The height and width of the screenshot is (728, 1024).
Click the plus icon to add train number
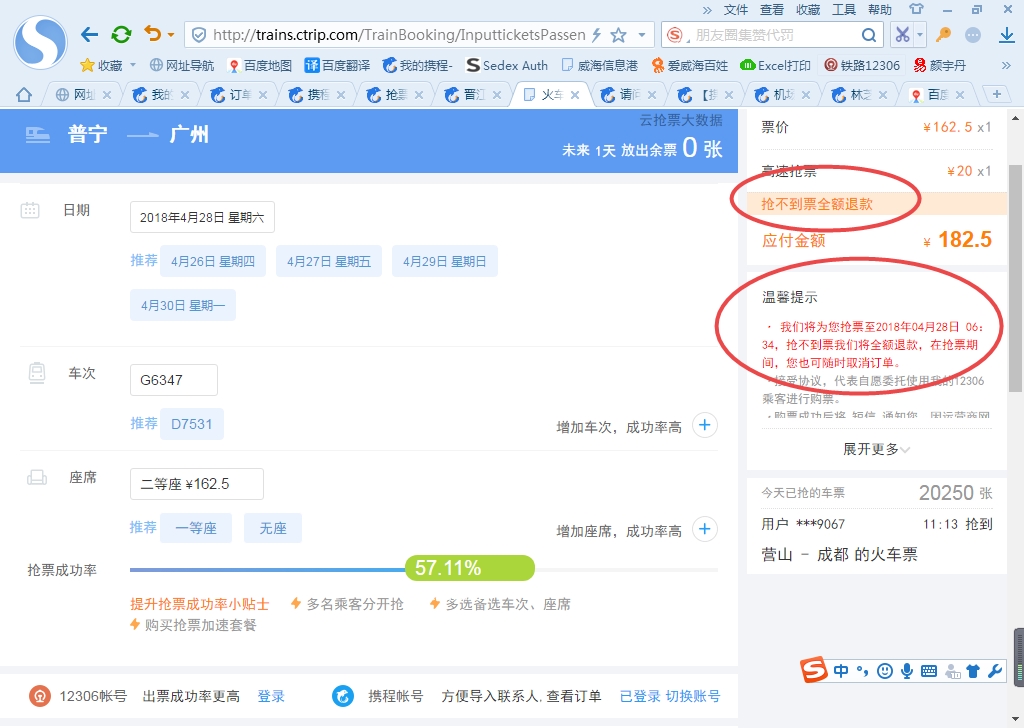[705, 425]
